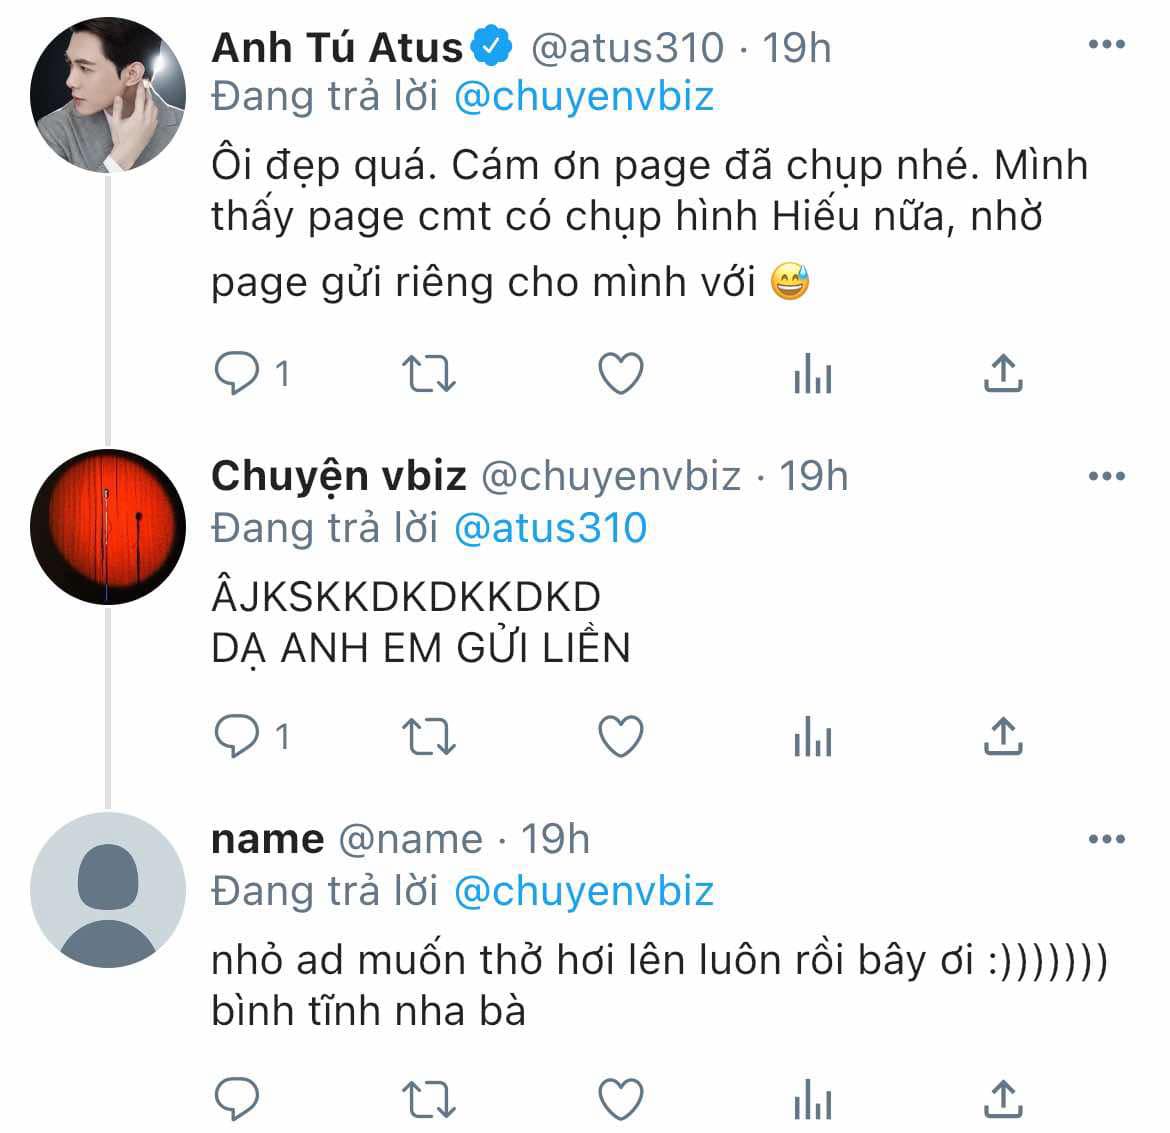The image size is (1170, 1133).
Task: Retweet Anh Tú Atus's tweet
Action: 428,374
